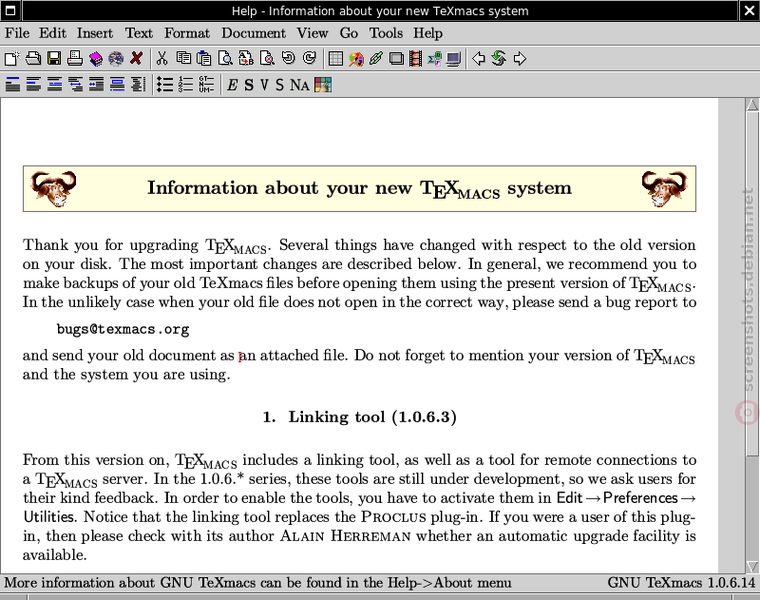Screen dimensions: 760x600
Task: Open the Insert menu
Action: [95, 33]
